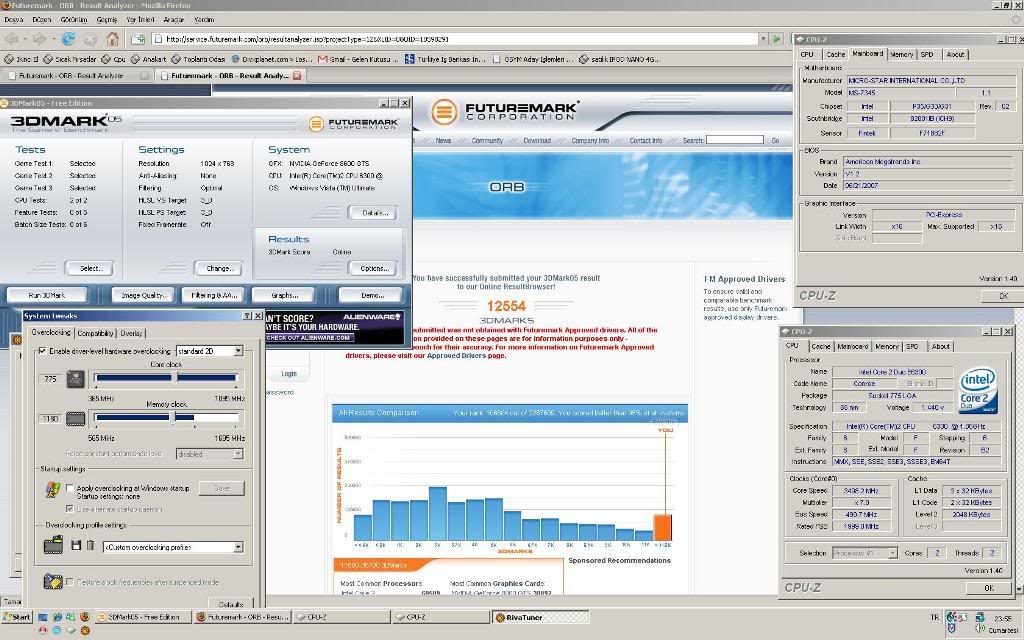Open the standard 2D mode dropdown
Image resolution: width=1024 pixels, height=640 pixels.
(238, 351)
